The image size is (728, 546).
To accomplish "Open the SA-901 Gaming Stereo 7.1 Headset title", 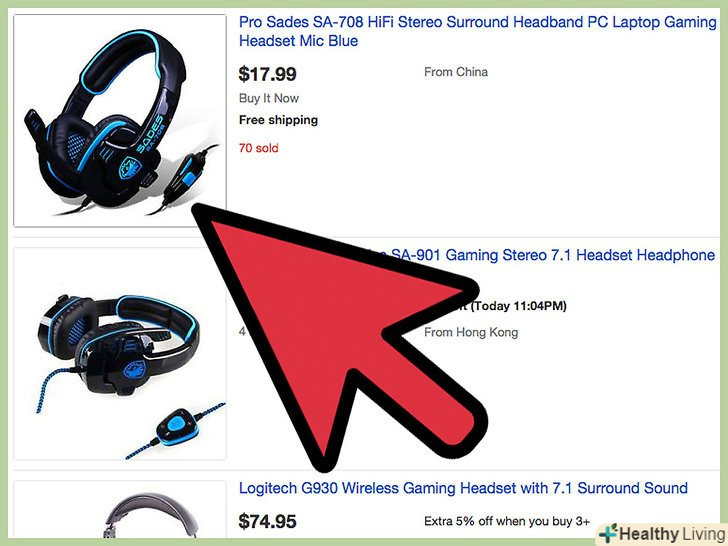I will [552, 255].
